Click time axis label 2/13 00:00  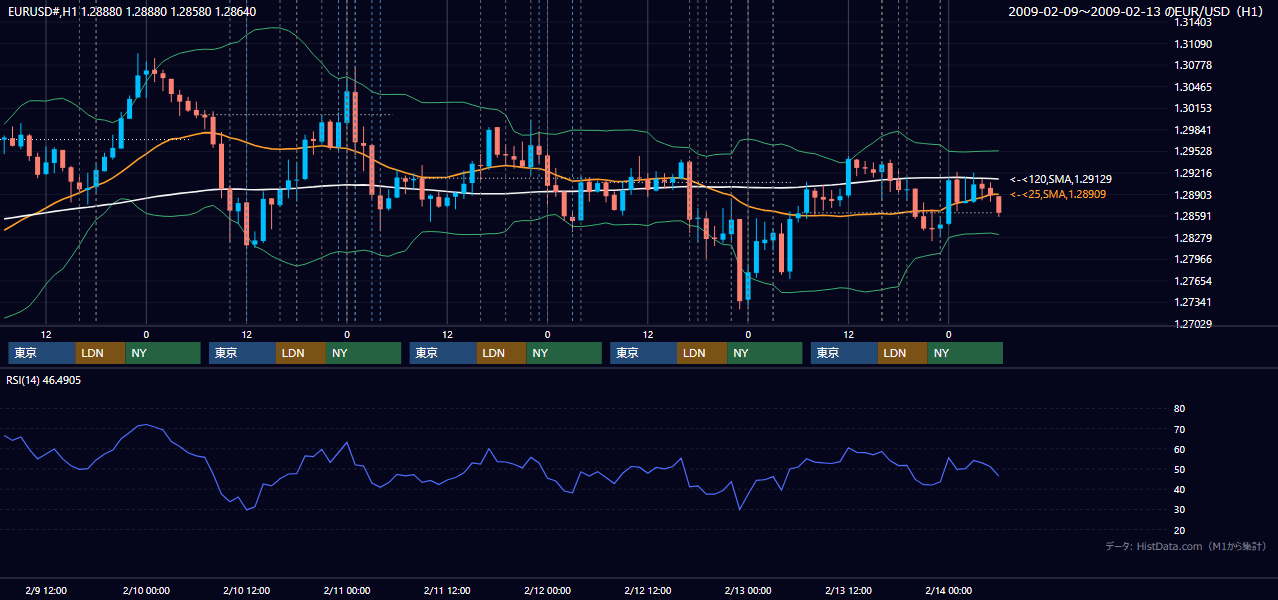pos(748,590)
